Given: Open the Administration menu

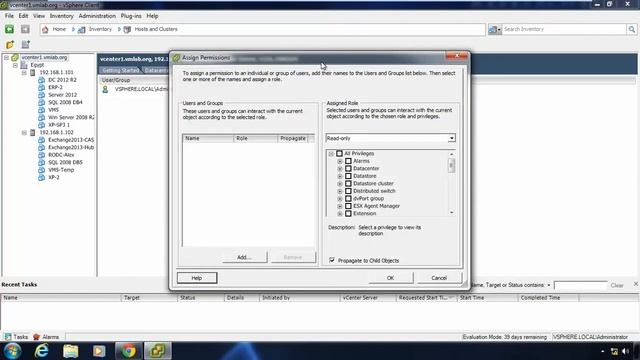Looking at the screenshot, I should point(97,16).
